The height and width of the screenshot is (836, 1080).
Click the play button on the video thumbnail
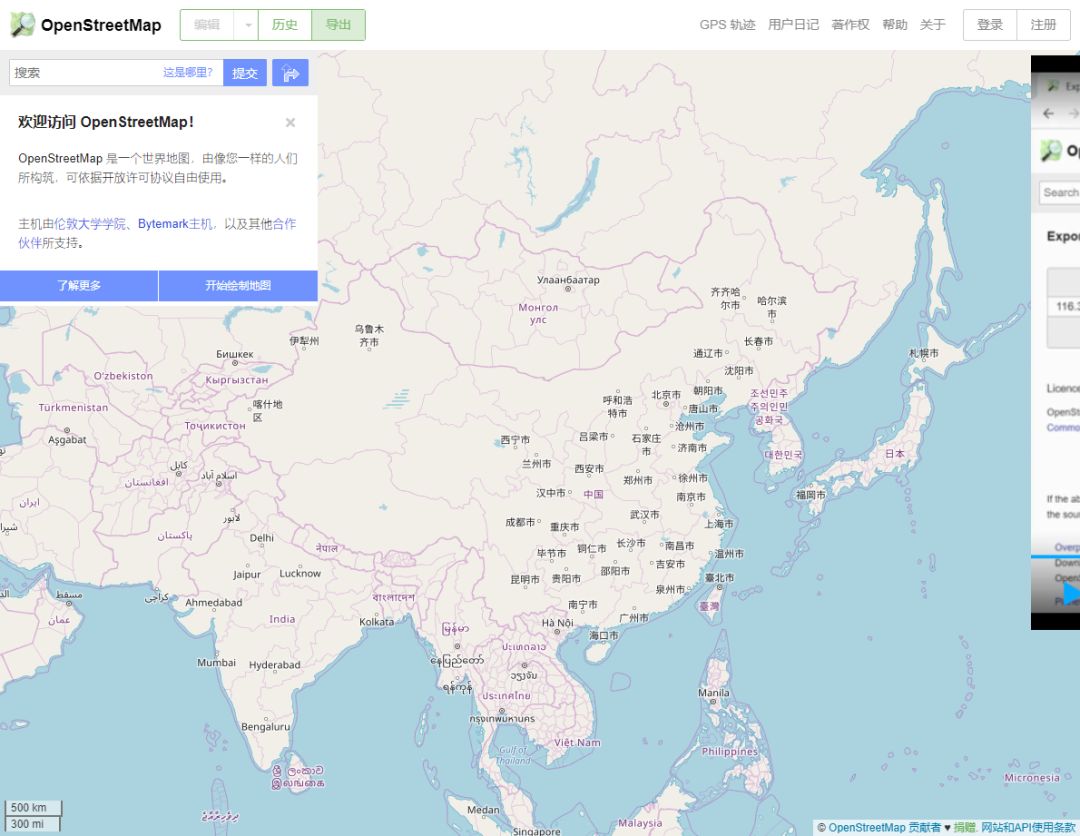tap(1071, 594)
